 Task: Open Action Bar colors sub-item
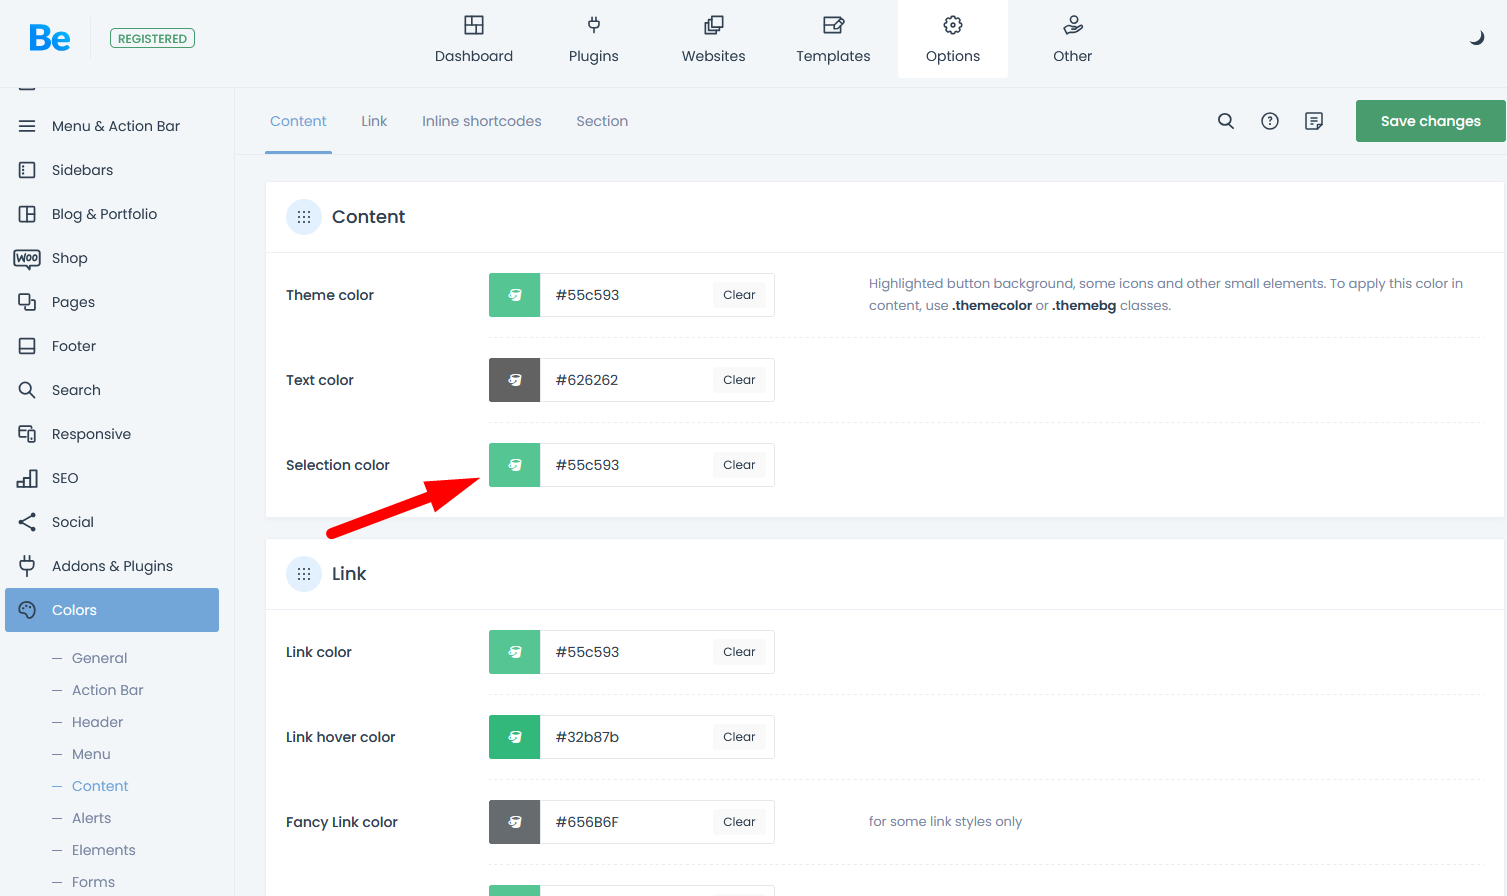click(x=108, y=690)
